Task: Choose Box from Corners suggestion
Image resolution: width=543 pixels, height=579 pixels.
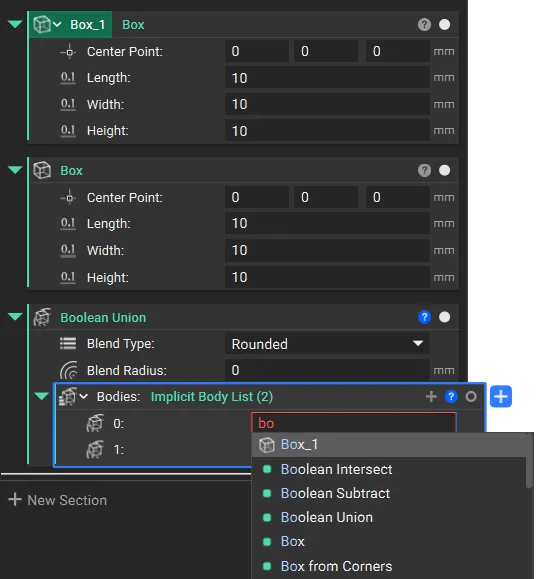Action: [389, 566]
